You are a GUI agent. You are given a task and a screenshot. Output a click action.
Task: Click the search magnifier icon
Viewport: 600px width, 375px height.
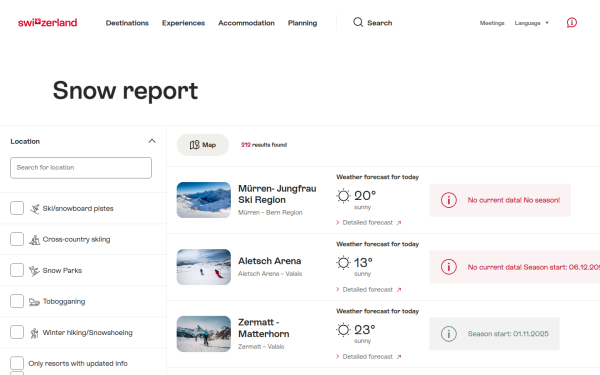(x=358, y=22)
